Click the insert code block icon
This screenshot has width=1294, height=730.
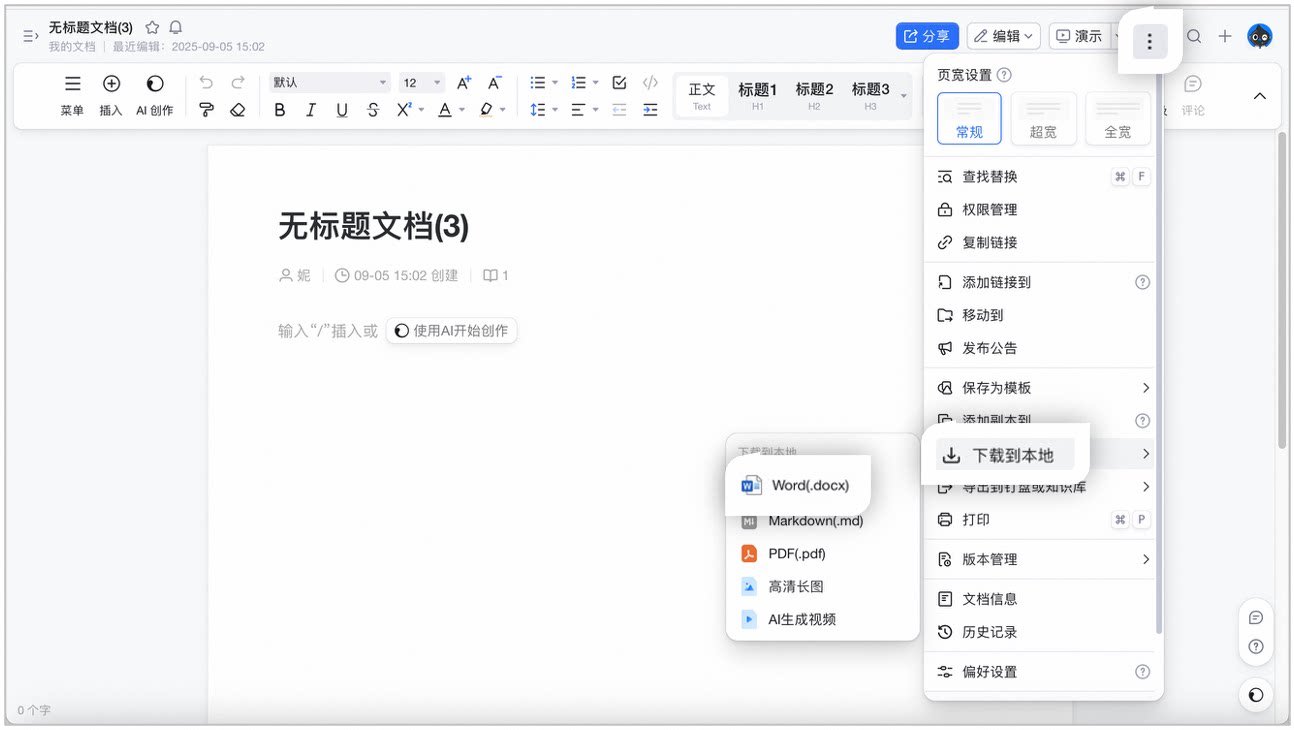click(650, 83)
